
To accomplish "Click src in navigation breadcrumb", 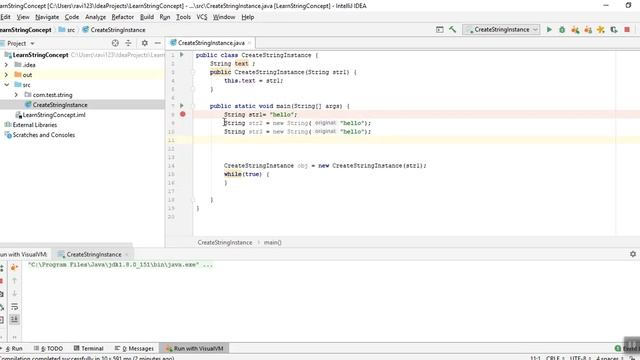I will coord(67,30).
